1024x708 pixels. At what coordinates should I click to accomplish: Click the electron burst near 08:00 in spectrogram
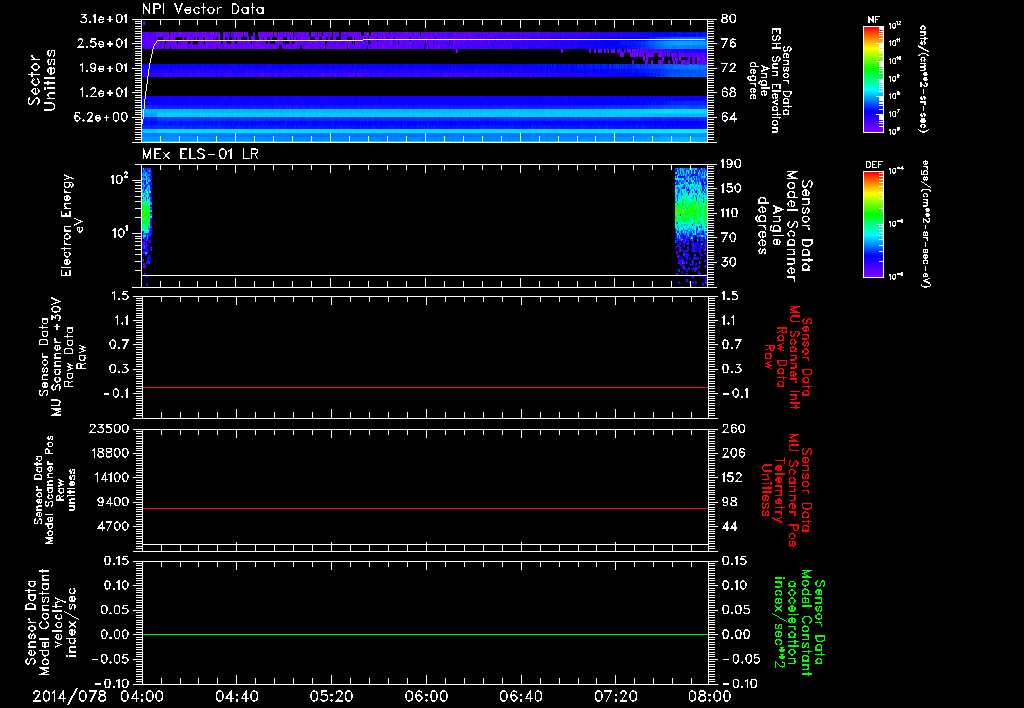(691, 225)
